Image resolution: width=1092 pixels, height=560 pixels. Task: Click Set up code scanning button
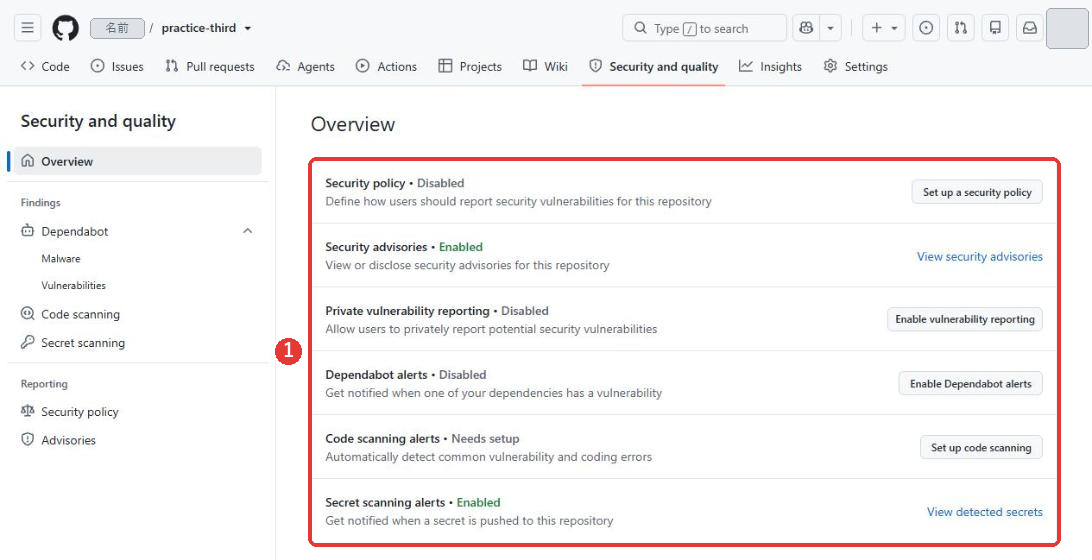click(981, 447)
